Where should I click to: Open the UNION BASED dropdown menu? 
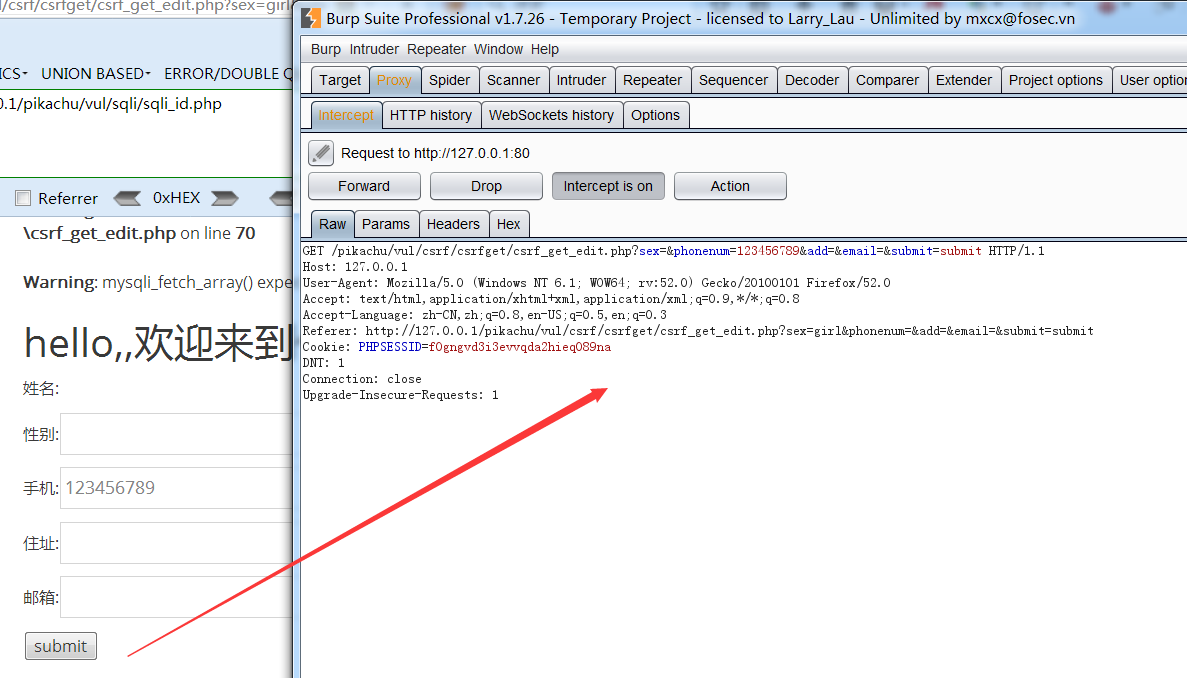coord(95,73)
